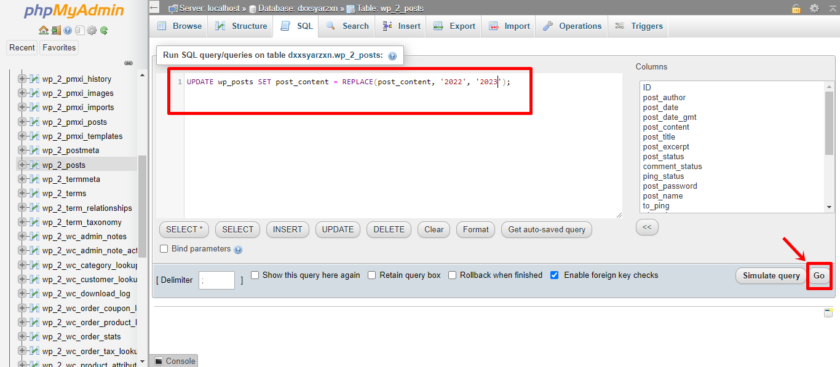
Task: Expand the wp_2_term_relationships tree node
Action: [x=22, y=208]
